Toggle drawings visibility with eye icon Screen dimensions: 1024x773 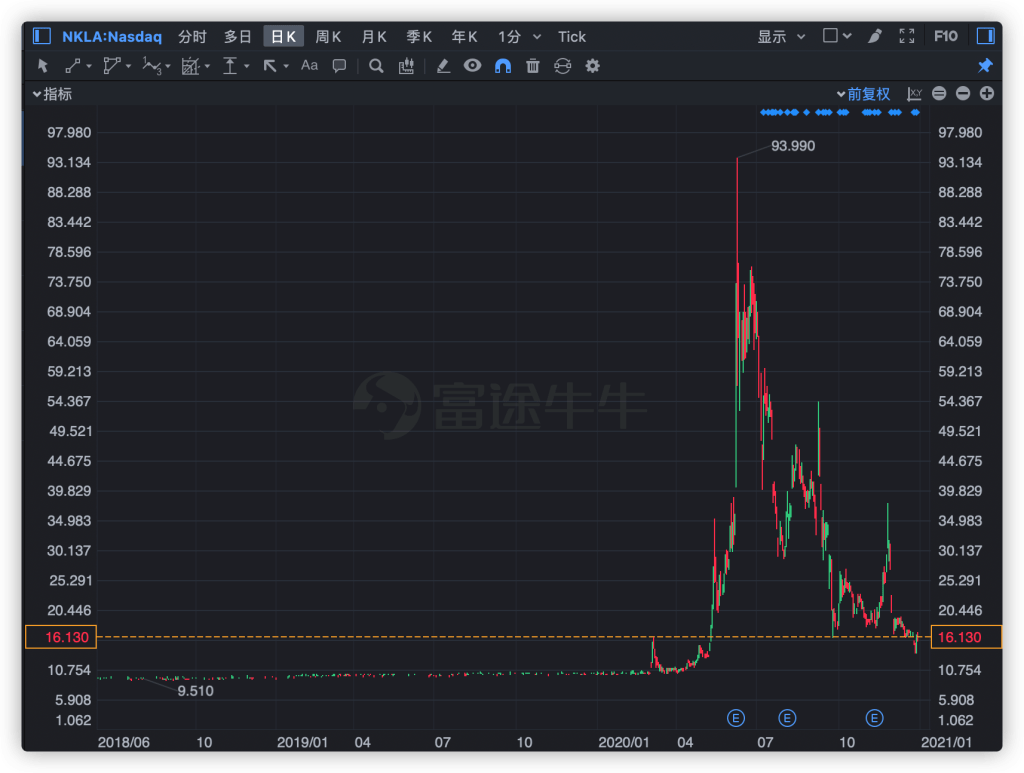pos(472,66)
